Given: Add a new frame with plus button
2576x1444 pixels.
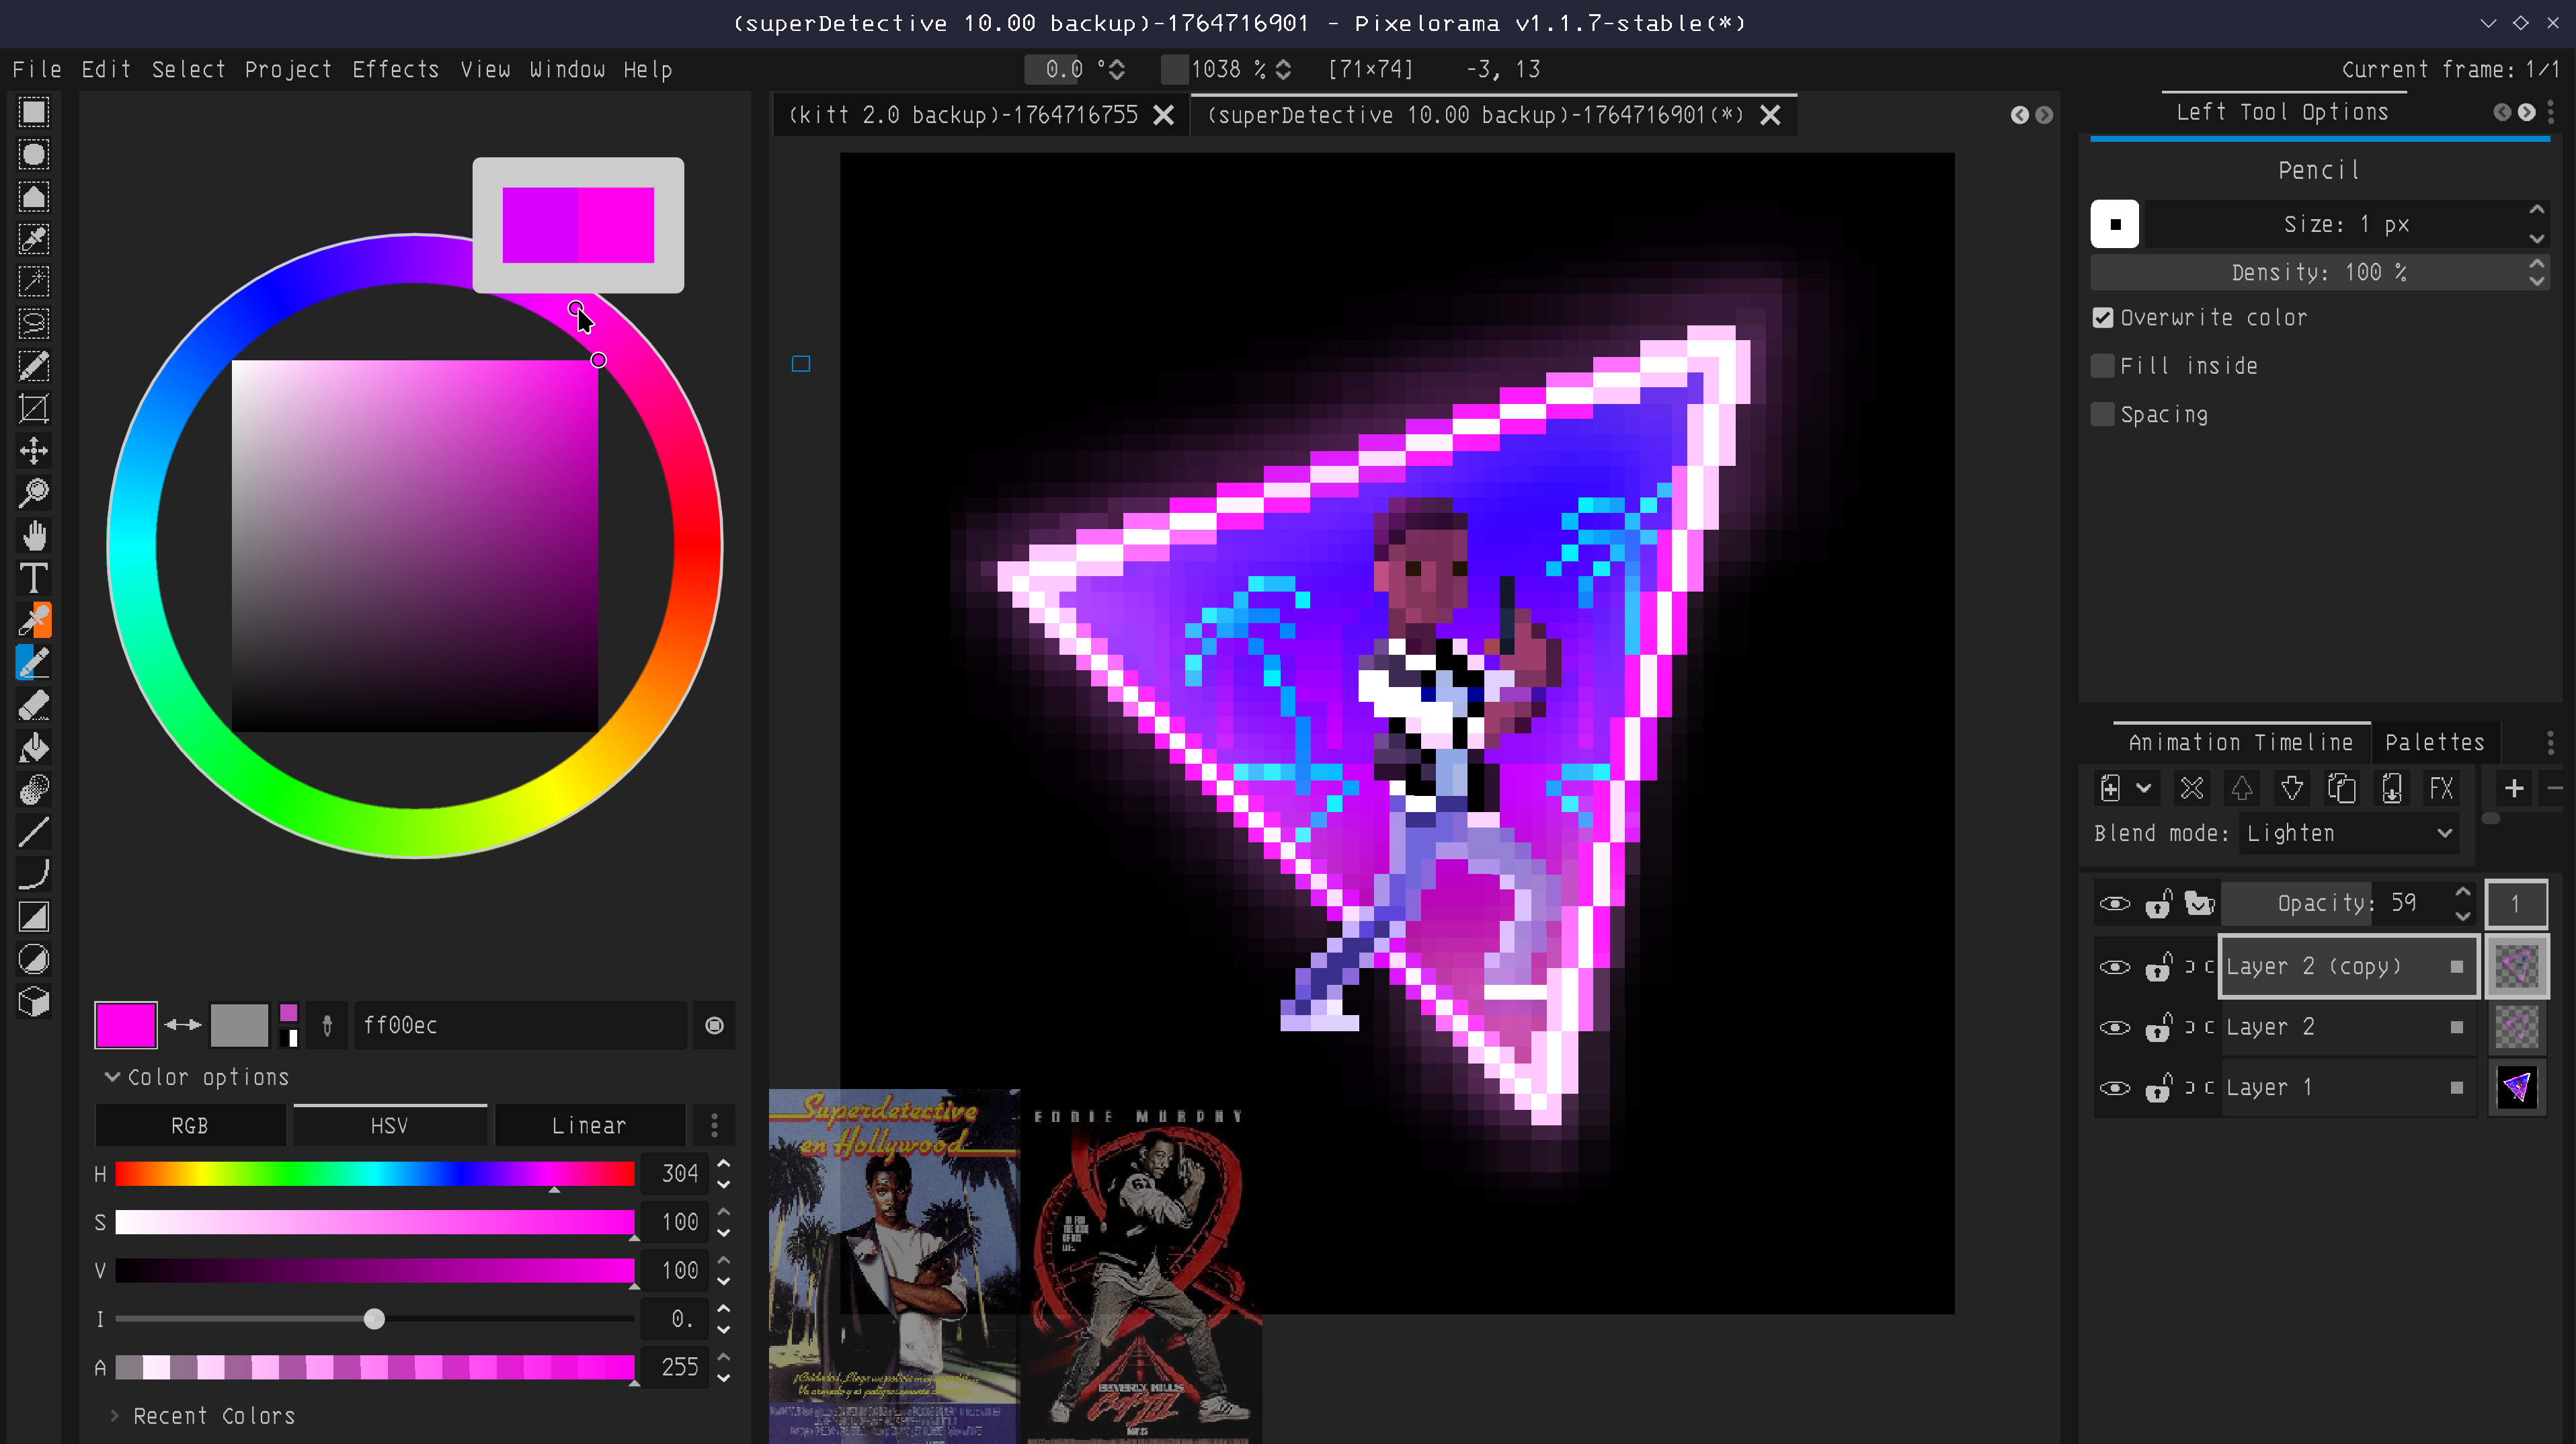Looking at the screenshot, I should click(x=2513, y=789).
